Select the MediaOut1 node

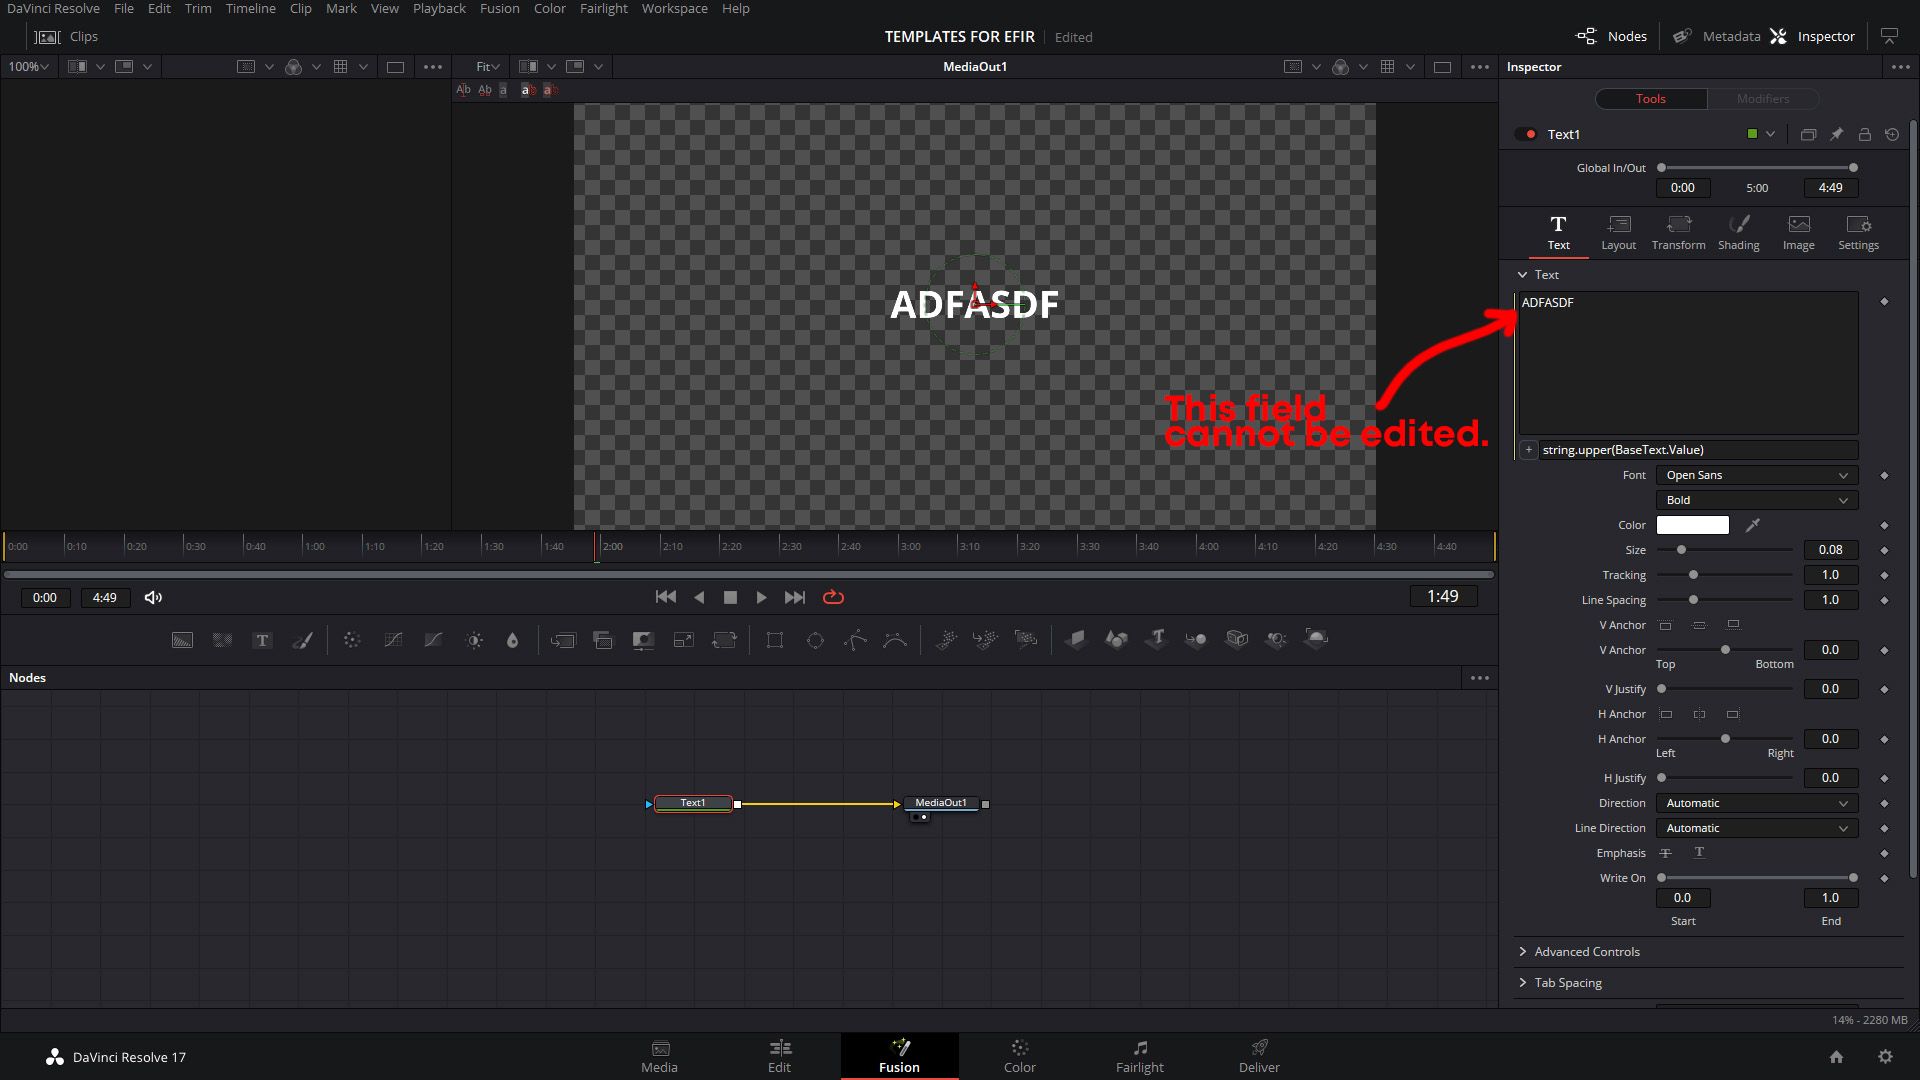pyautogui.click(x=941, y=804)
